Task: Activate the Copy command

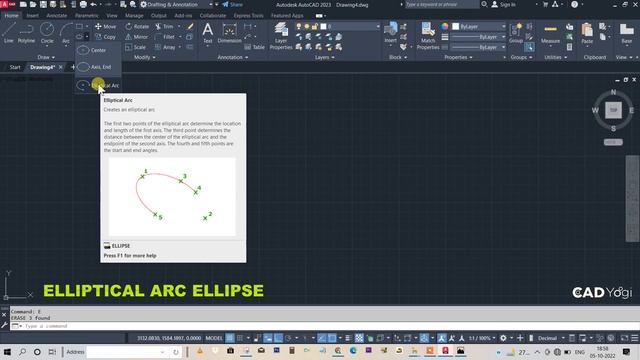Action: [x=105, y=37]
